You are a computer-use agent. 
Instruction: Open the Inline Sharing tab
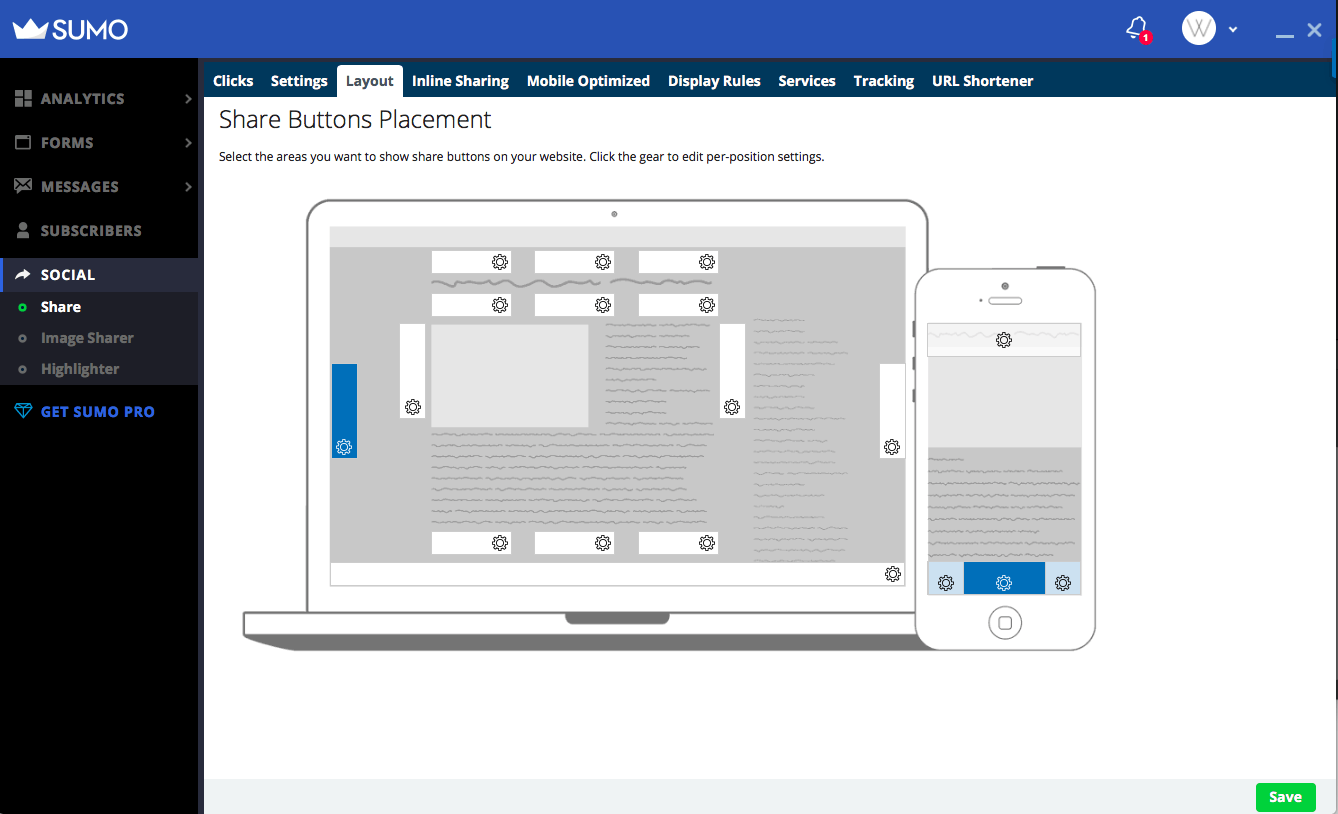tap(460, 81)
